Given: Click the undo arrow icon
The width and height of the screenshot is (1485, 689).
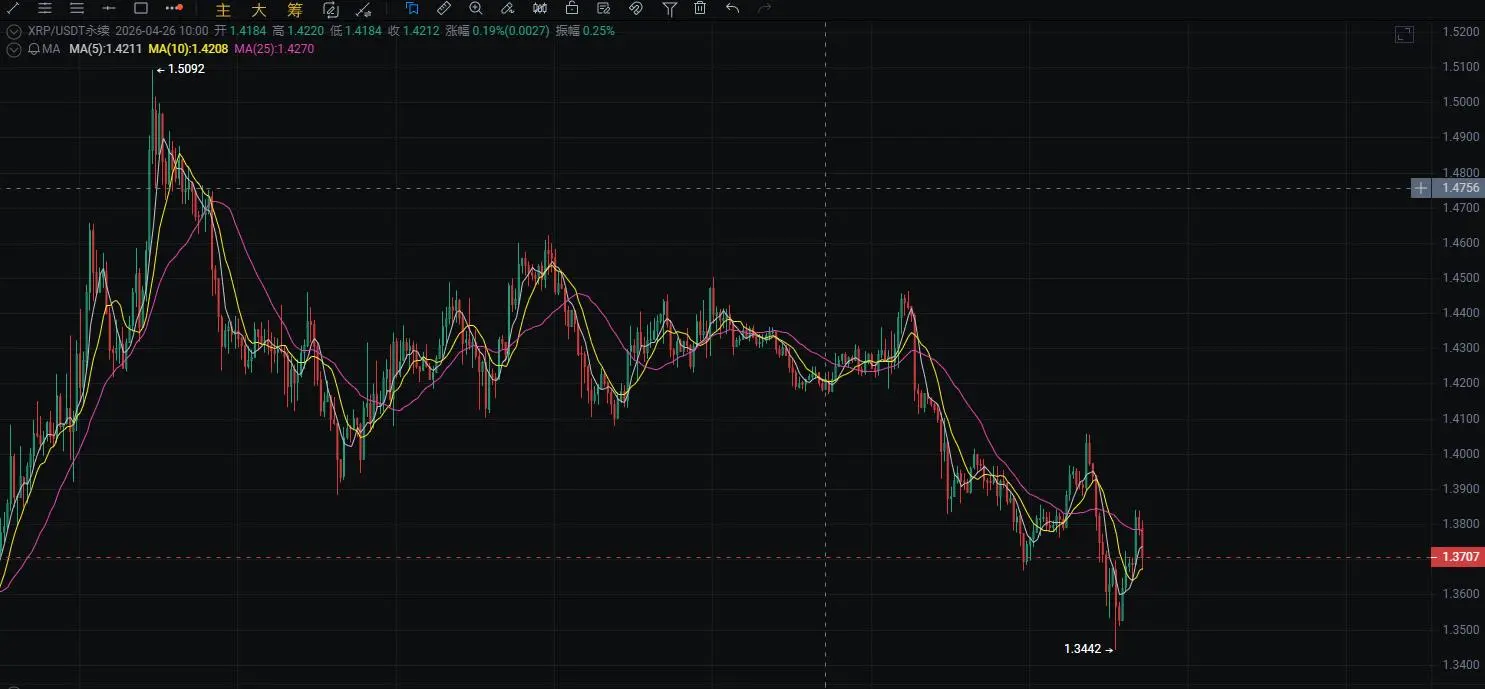Looking at the screenshot, I should click(x=732, y=9).
